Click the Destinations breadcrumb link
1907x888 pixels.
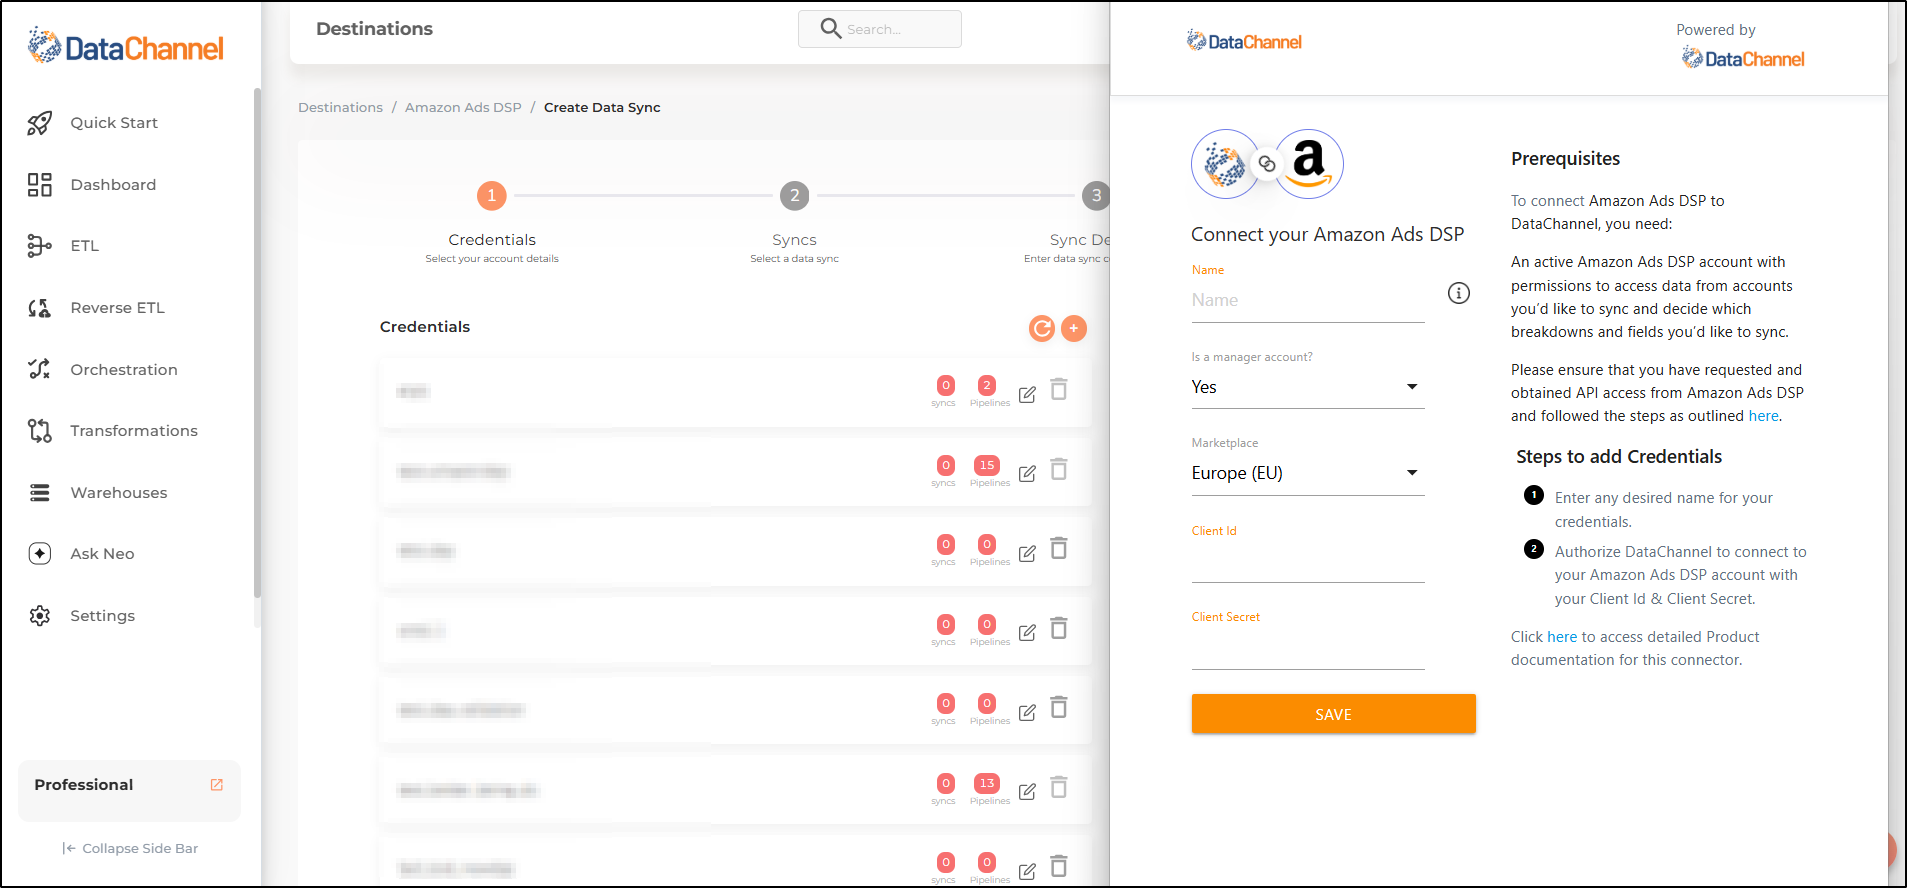(x=340, y=108)
